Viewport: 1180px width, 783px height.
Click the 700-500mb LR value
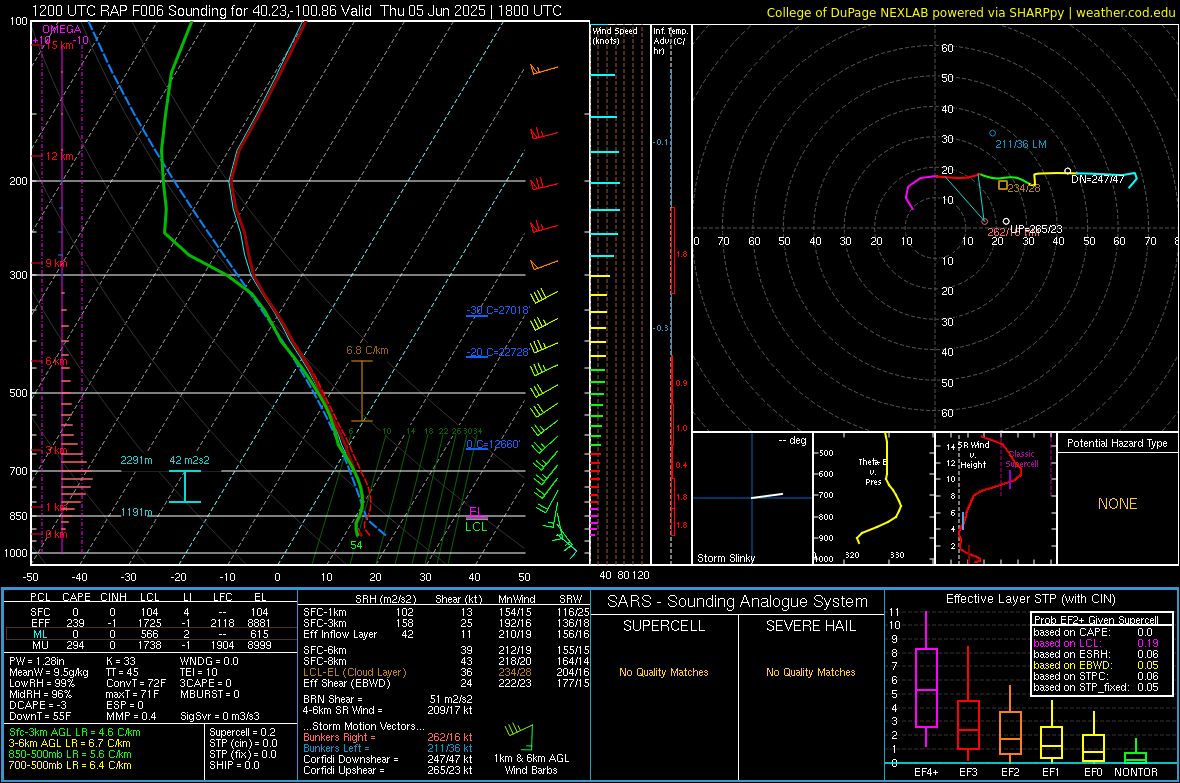tap(70, 765)
